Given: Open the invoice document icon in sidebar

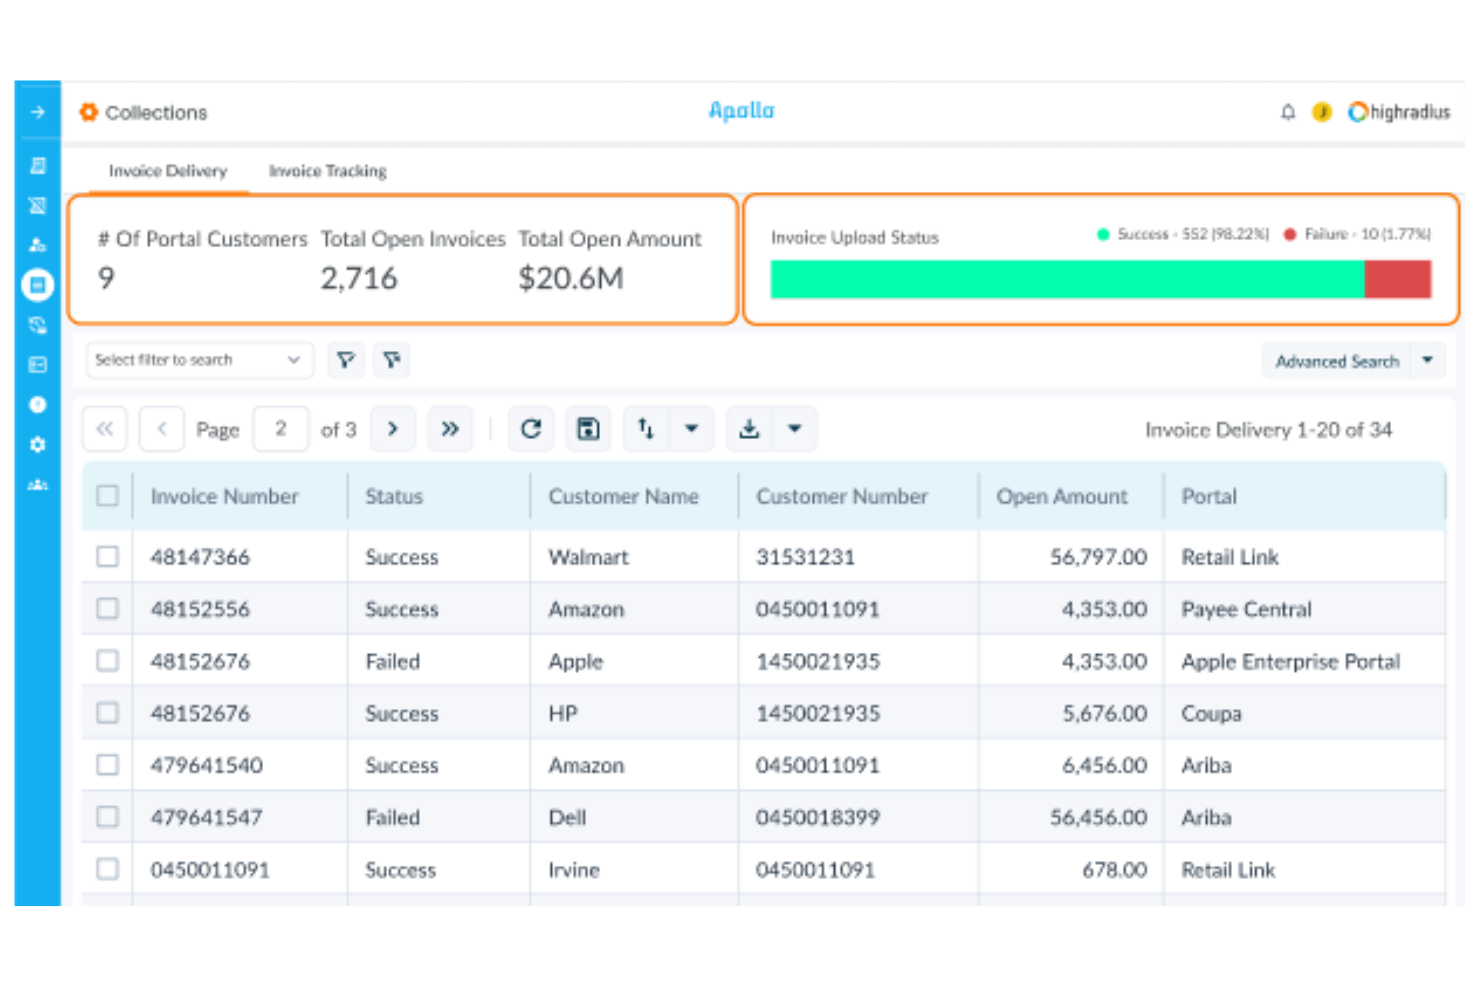Looking at the screenshot, I should click(38, 166).
